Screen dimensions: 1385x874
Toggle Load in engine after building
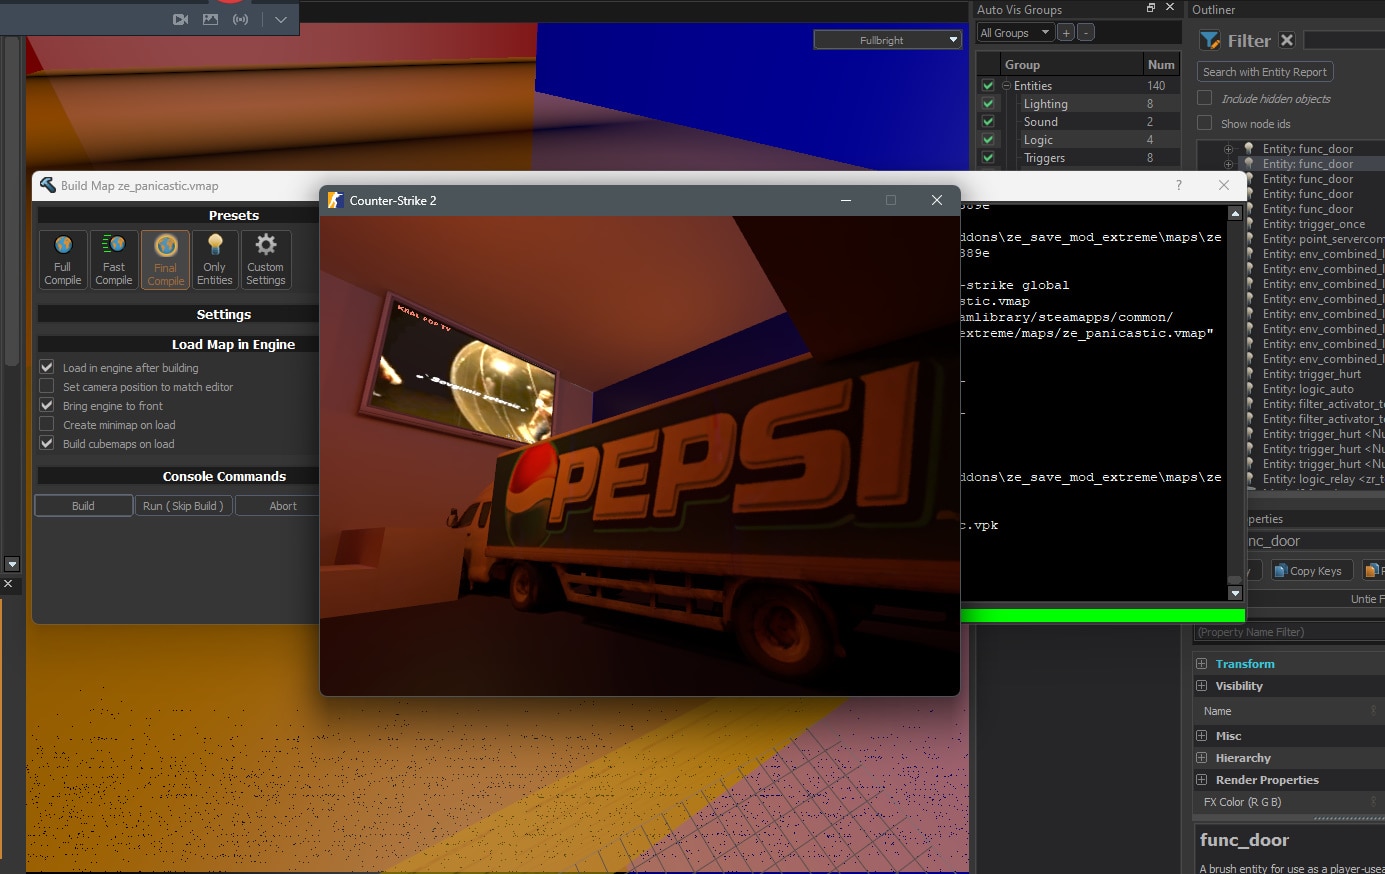point(46,367)
